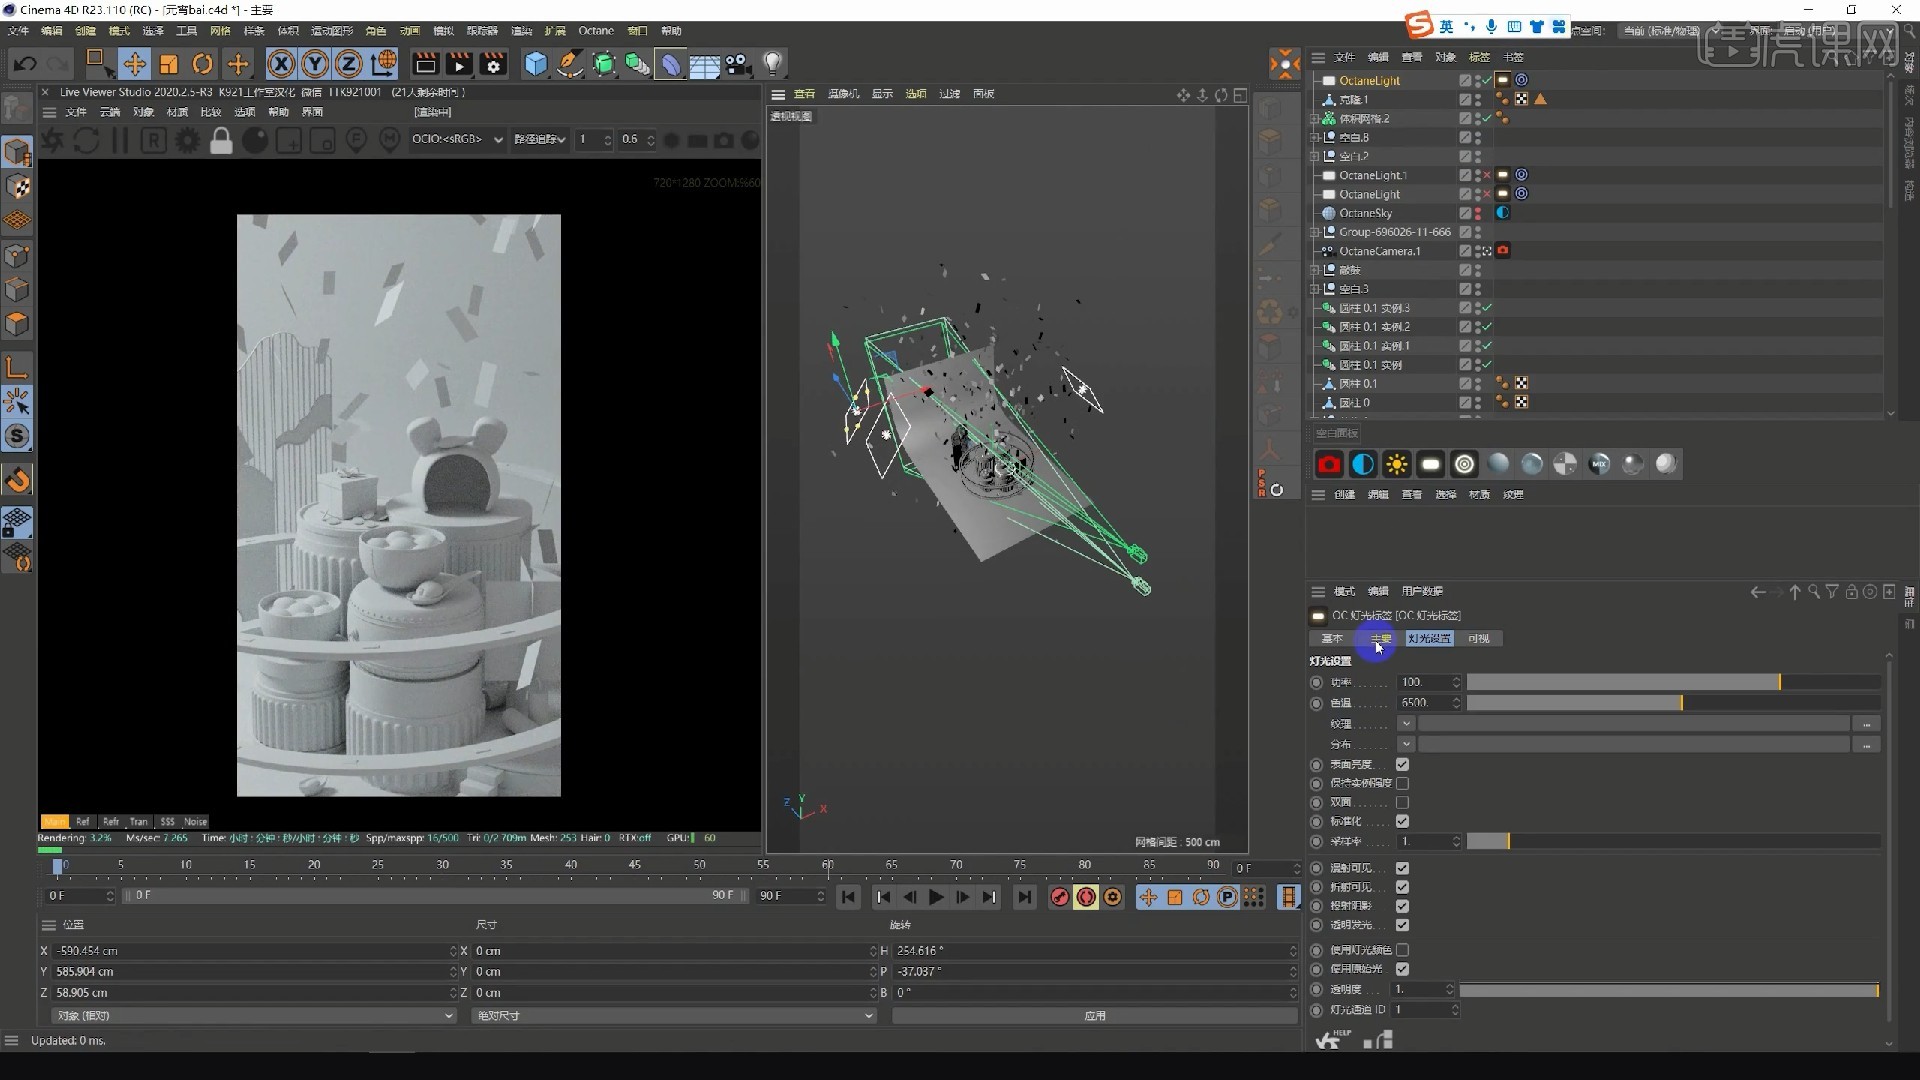The height and width of the screenshot is (1080, 1920).
Task: Play the animation forward
Action: tap(936, 897)
